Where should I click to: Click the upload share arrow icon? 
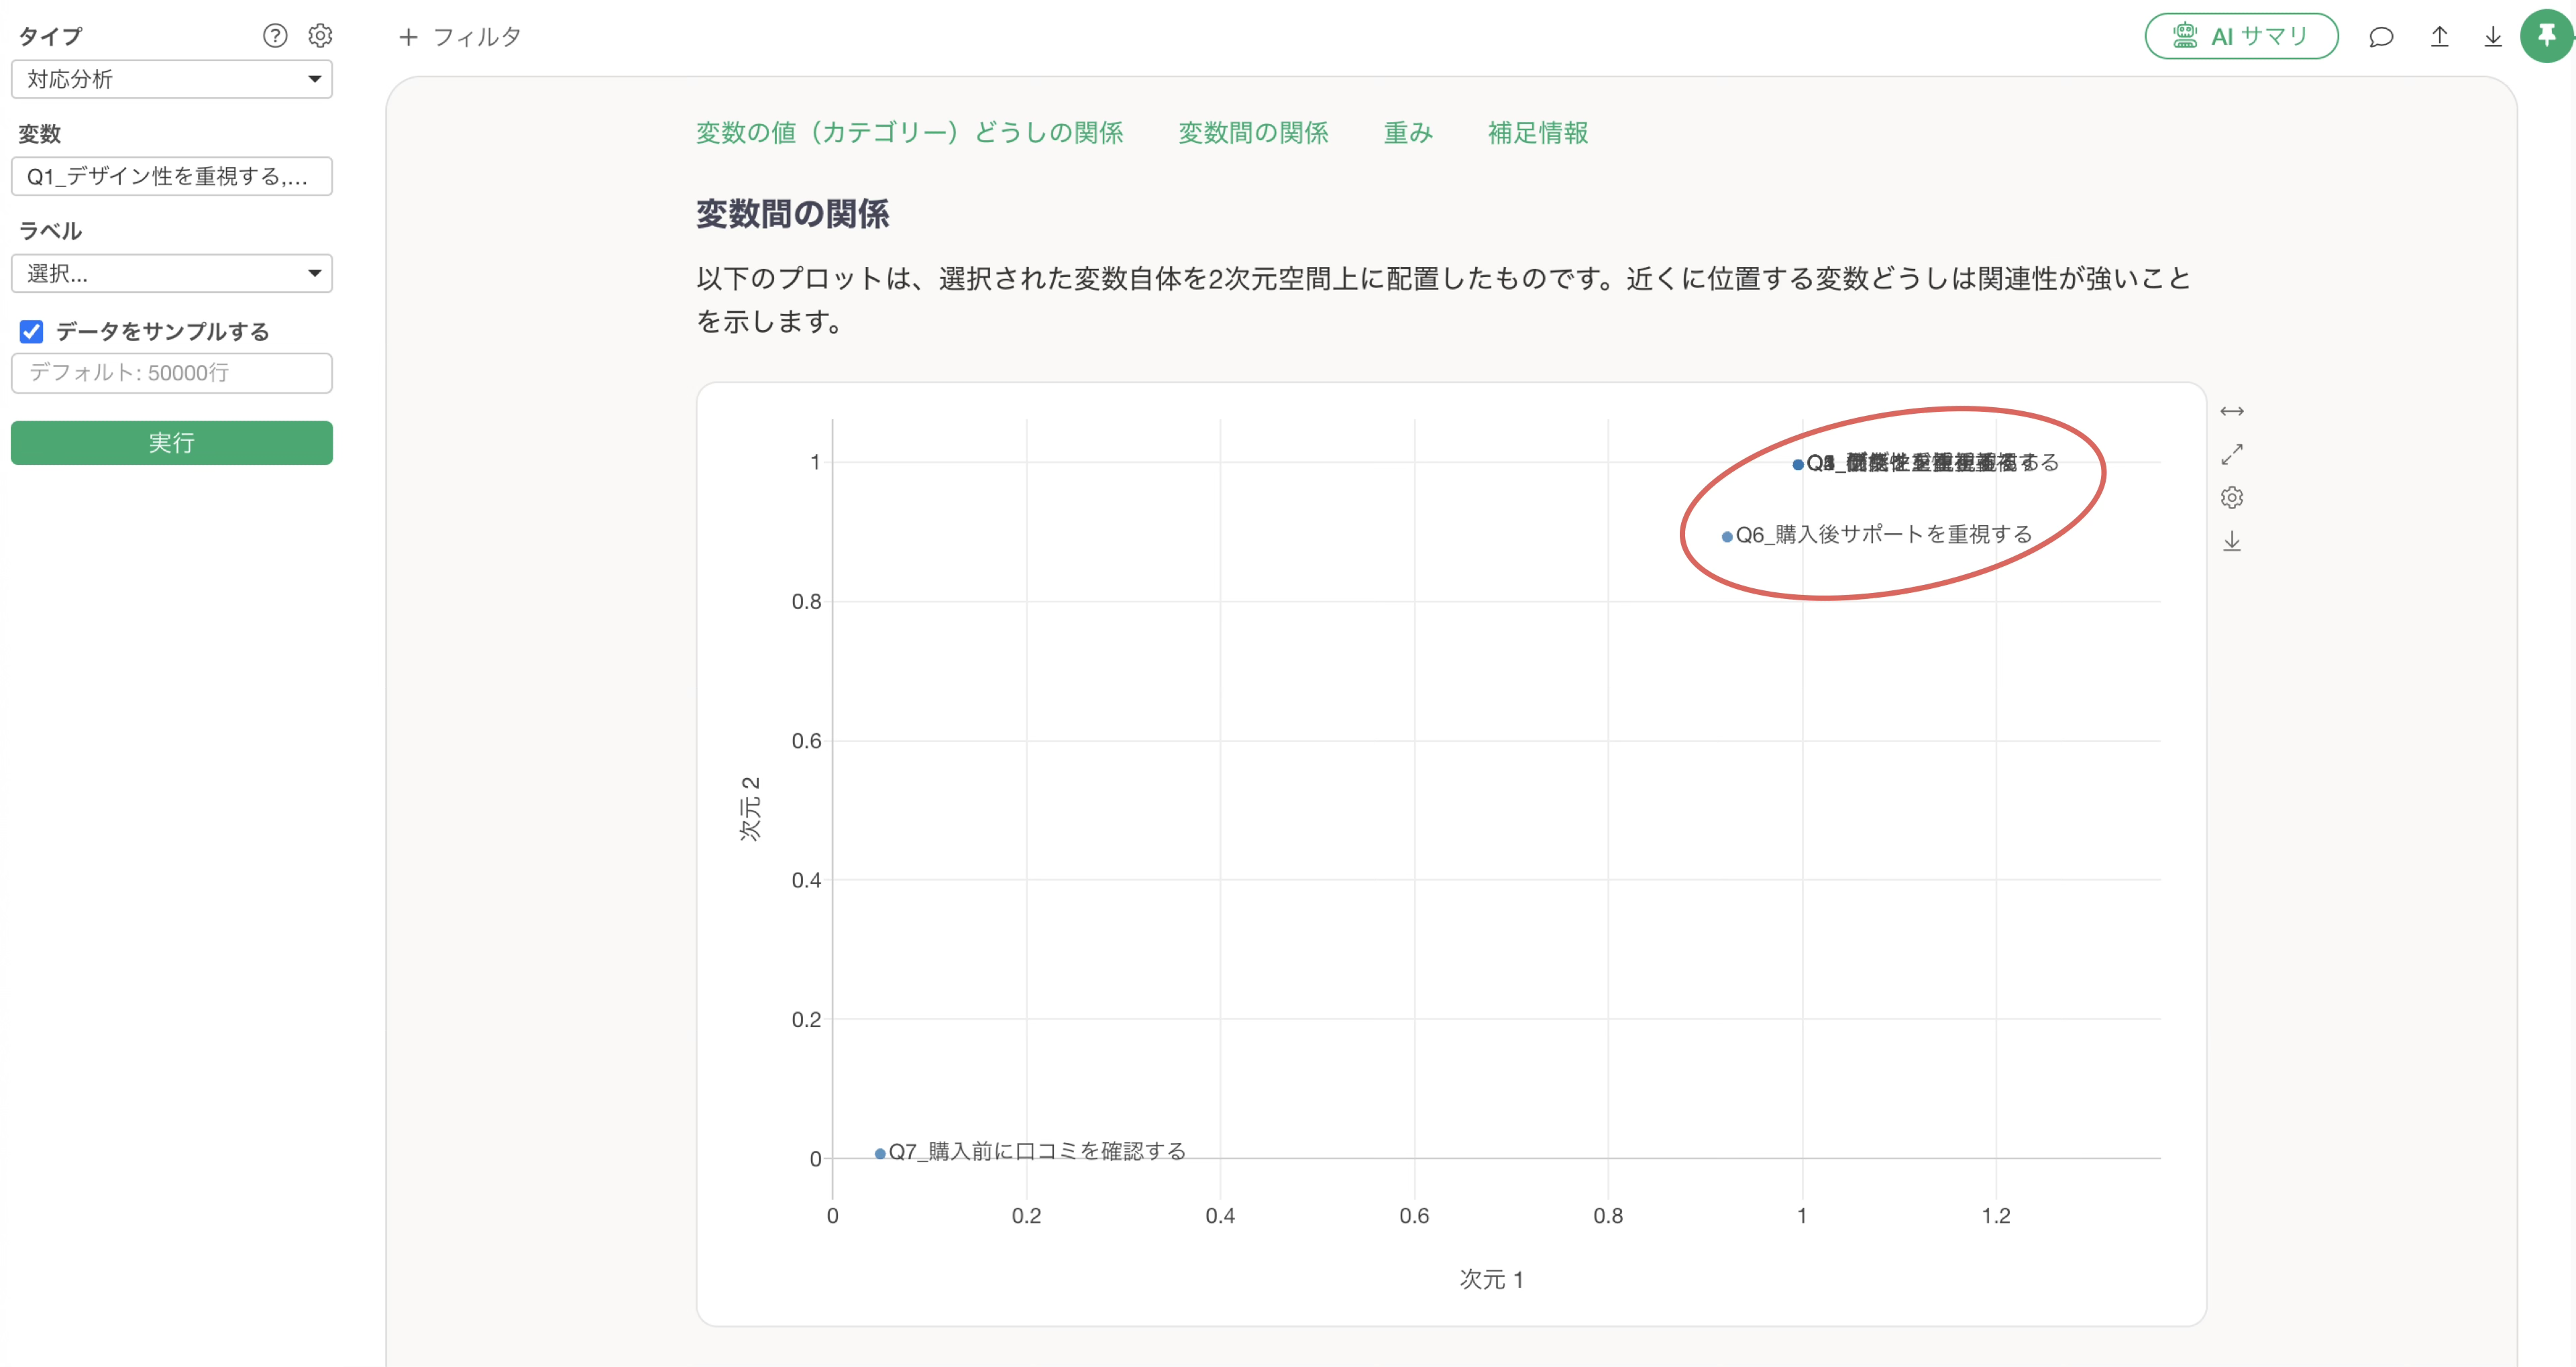(x=2440, y=37)
